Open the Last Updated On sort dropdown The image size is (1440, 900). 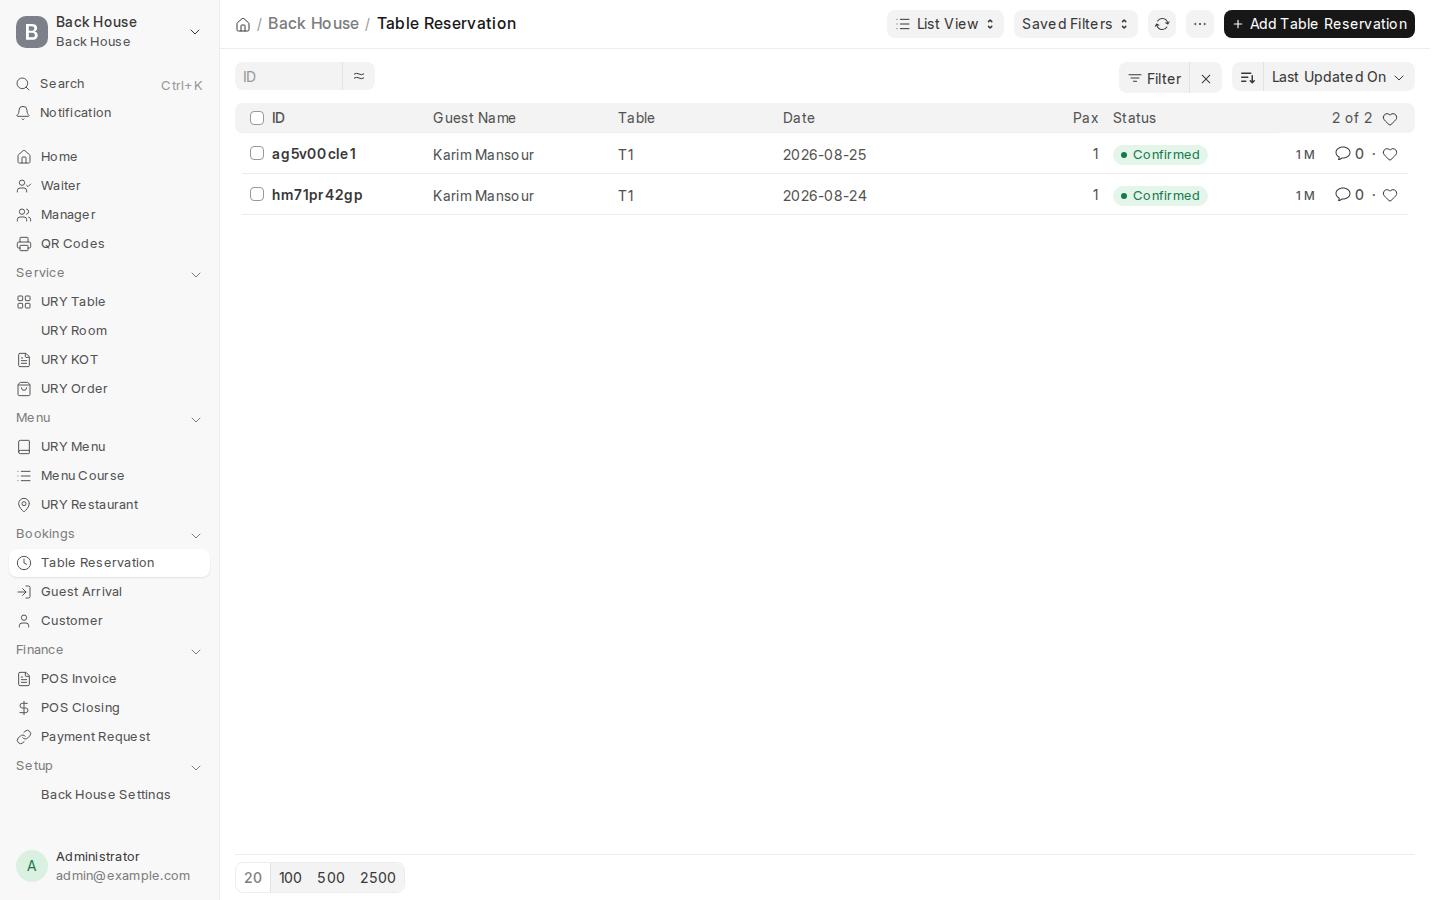[1338, 77]
